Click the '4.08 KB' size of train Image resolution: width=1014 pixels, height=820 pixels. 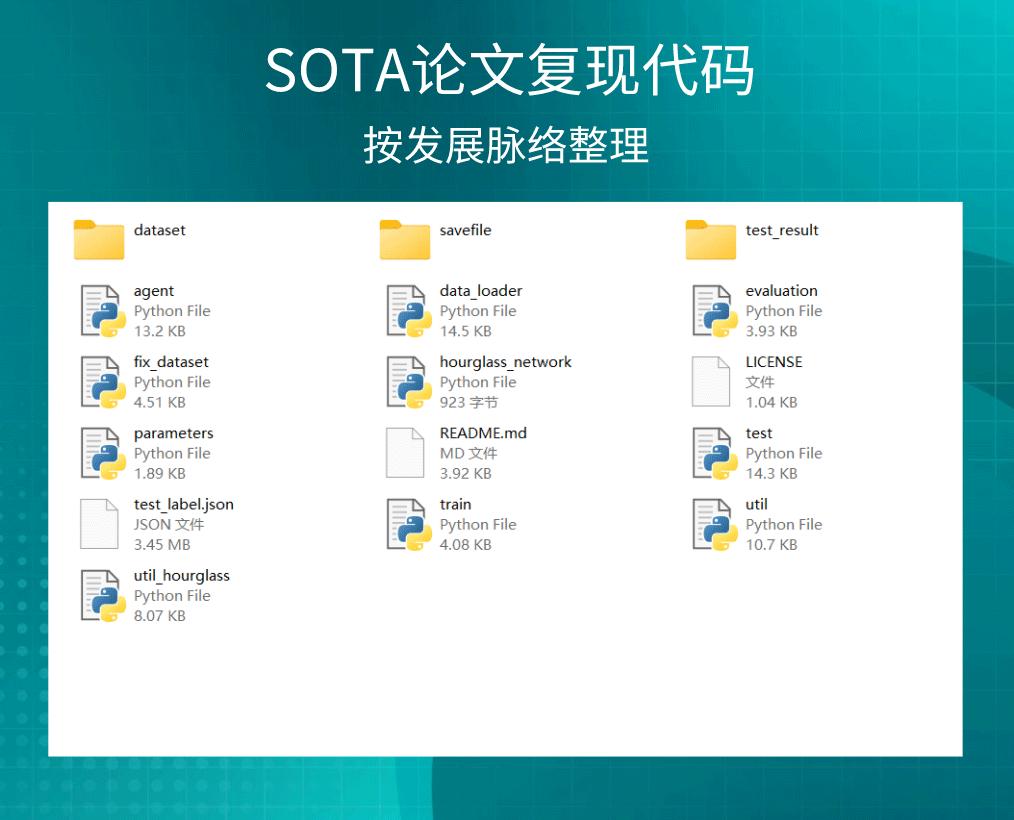[x=466, y=545]
